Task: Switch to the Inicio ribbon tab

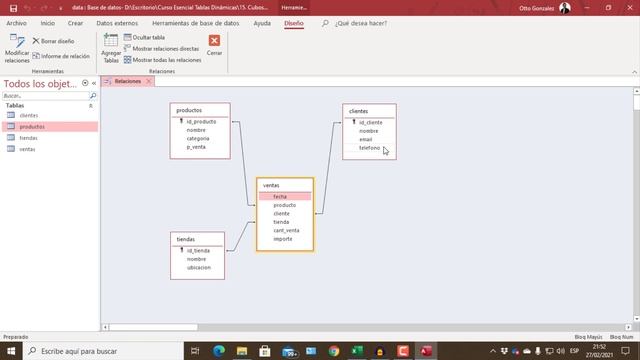Action: coord(48,23)
